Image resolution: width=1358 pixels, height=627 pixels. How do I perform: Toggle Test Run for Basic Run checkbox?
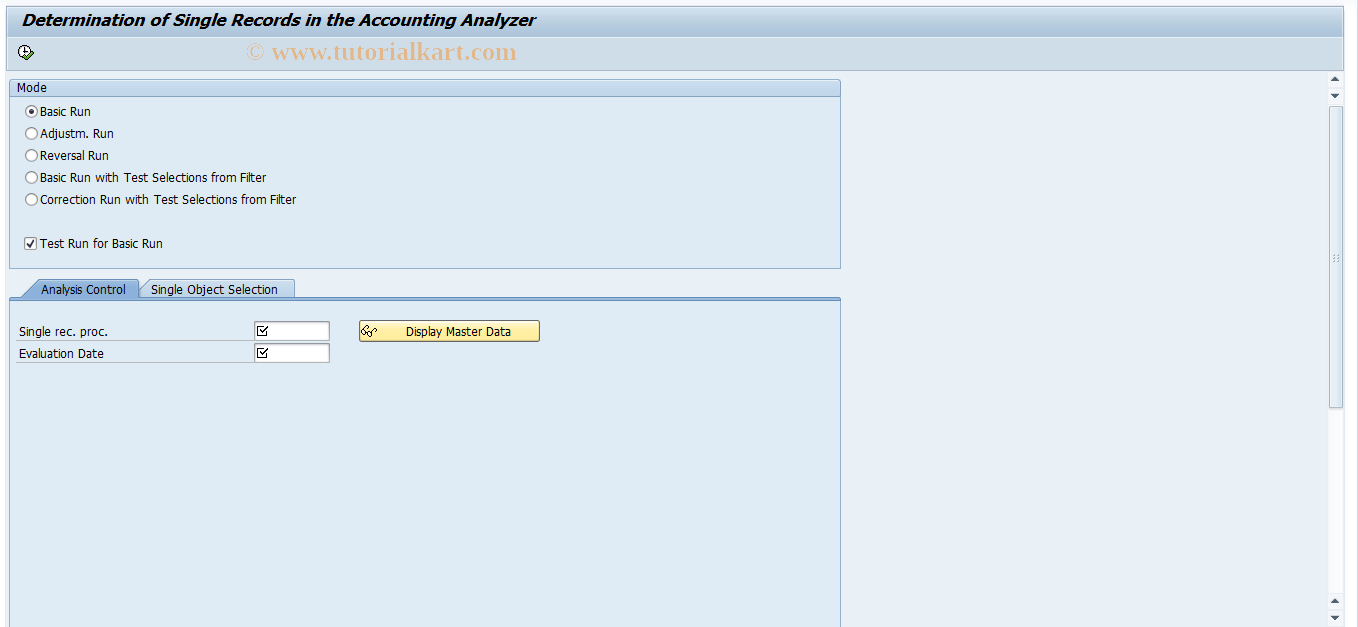tap(31, 244)
